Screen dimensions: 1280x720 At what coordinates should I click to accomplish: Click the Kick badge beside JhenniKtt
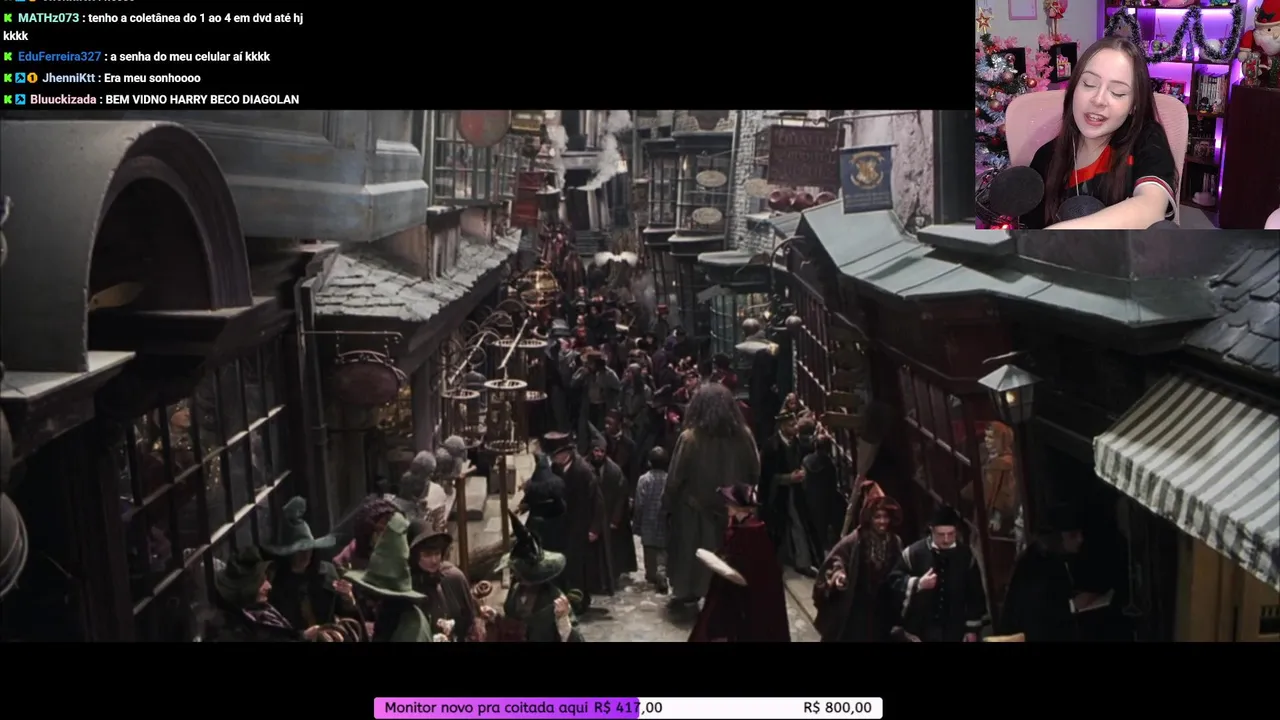pos(8,78)
